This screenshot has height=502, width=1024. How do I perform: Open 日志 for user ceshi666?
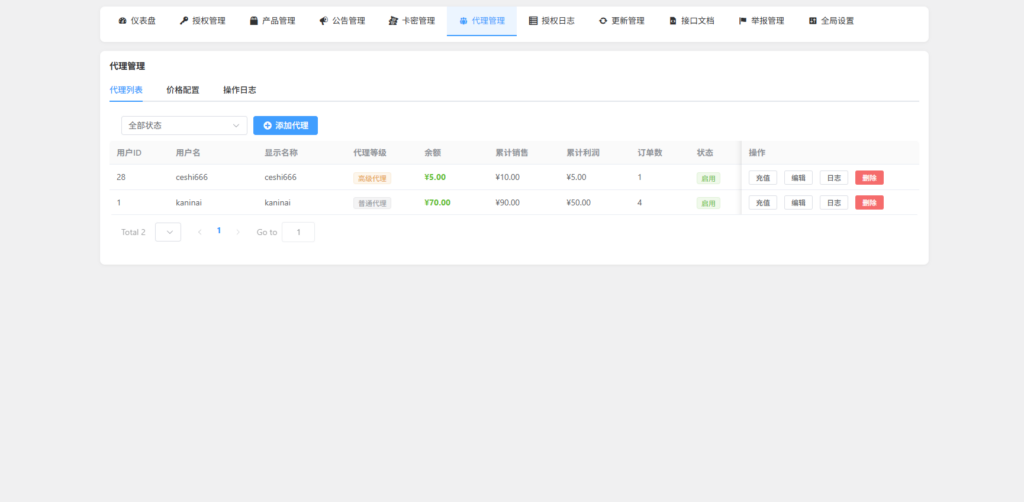click(833, 178)
